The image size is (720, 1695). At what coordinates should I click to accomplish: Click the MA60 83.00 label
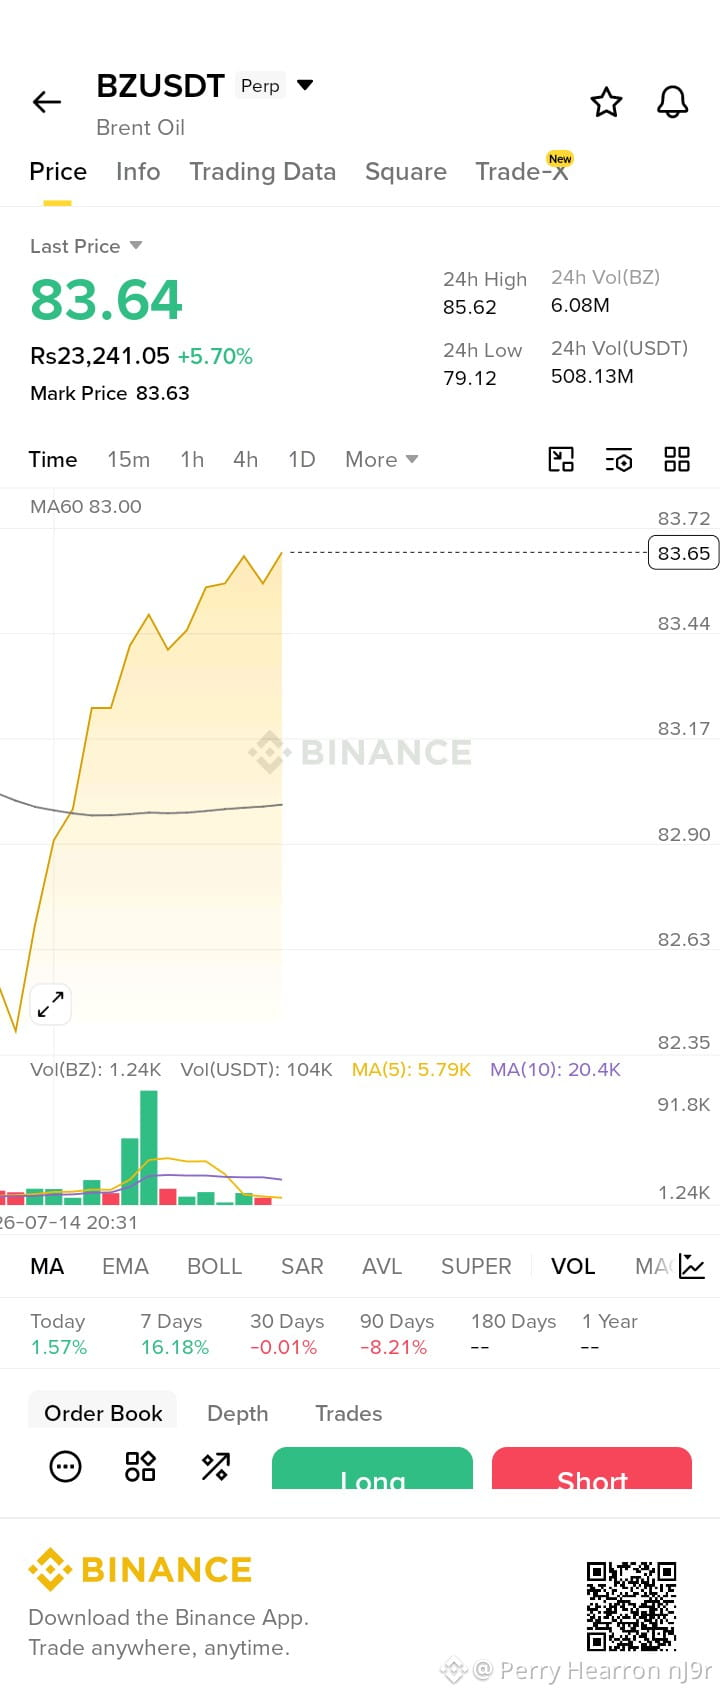click(x=86, y=506)
